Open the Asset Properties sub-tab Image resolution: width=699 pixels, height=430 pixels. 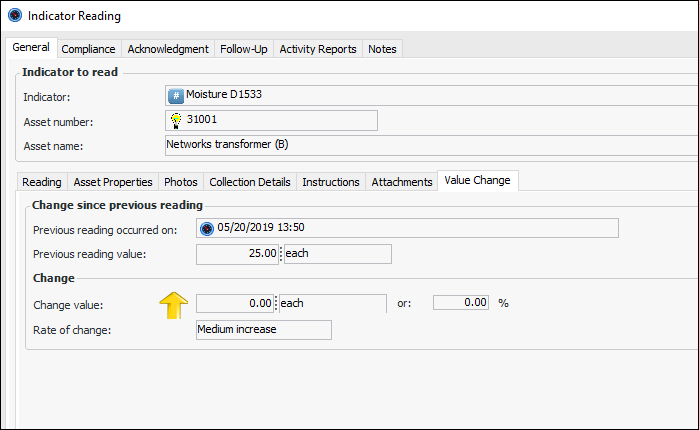pos(113,182)
